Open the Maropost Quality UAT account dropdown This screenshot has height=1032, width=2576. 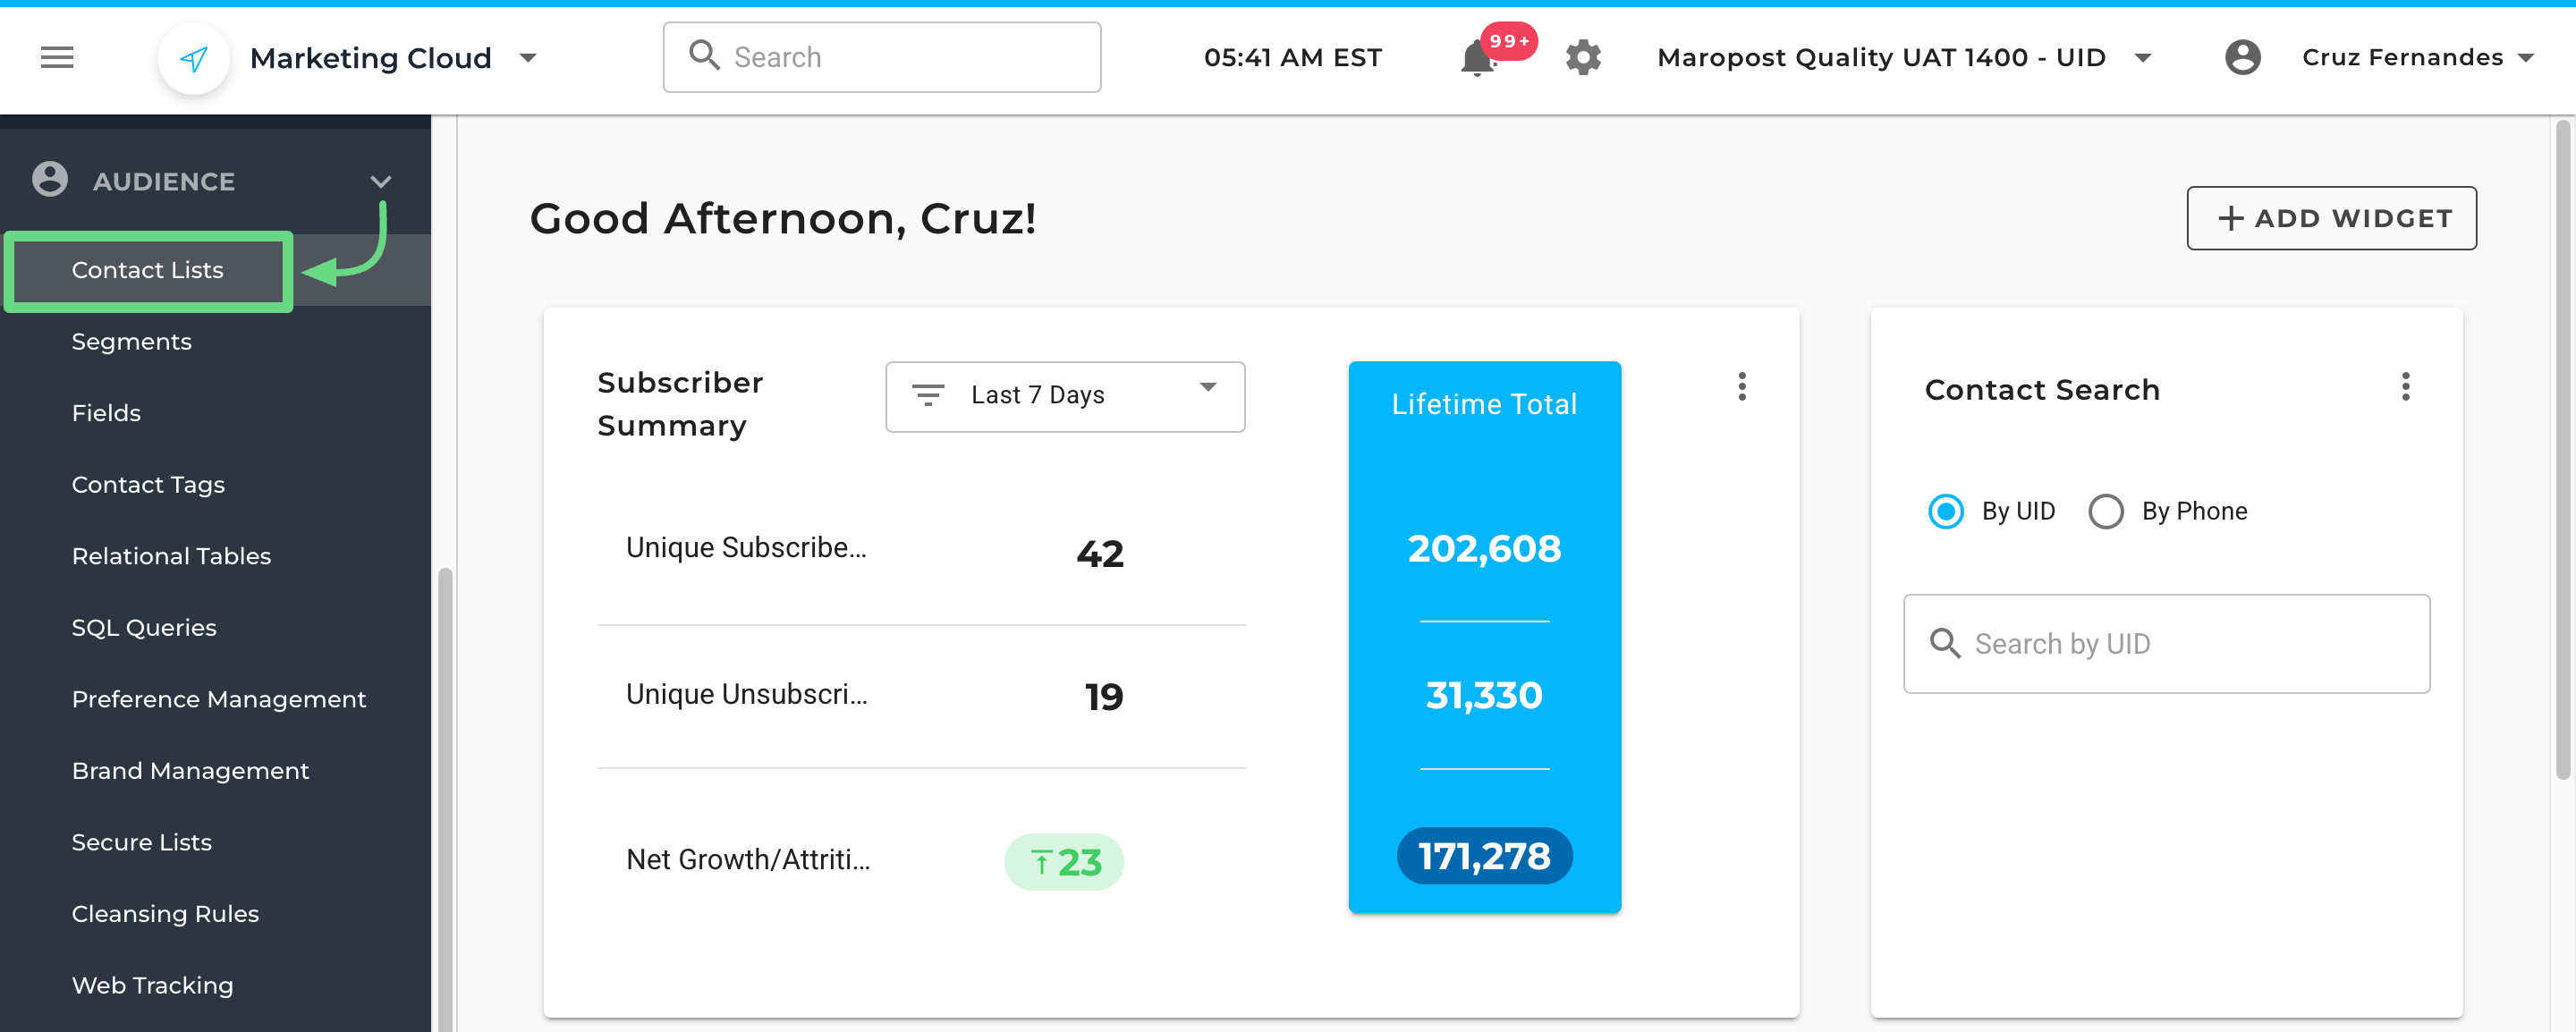(2142, 58)
